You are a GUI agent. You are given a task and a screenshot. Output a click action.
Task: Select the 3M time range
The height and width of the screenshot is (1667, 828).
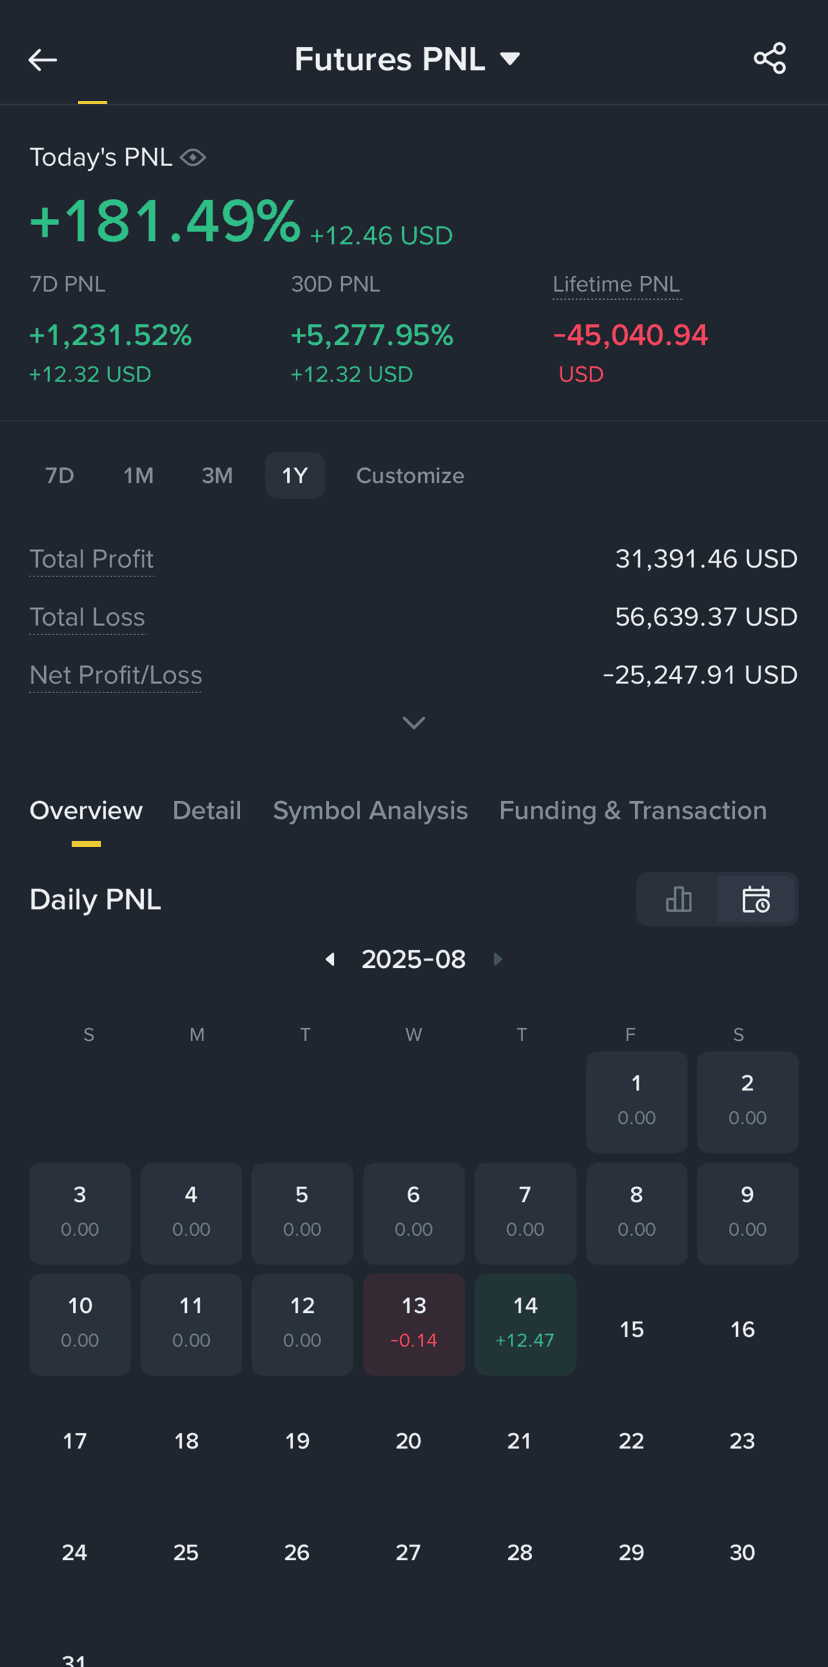pyautogui.click(x=217, y=476)
